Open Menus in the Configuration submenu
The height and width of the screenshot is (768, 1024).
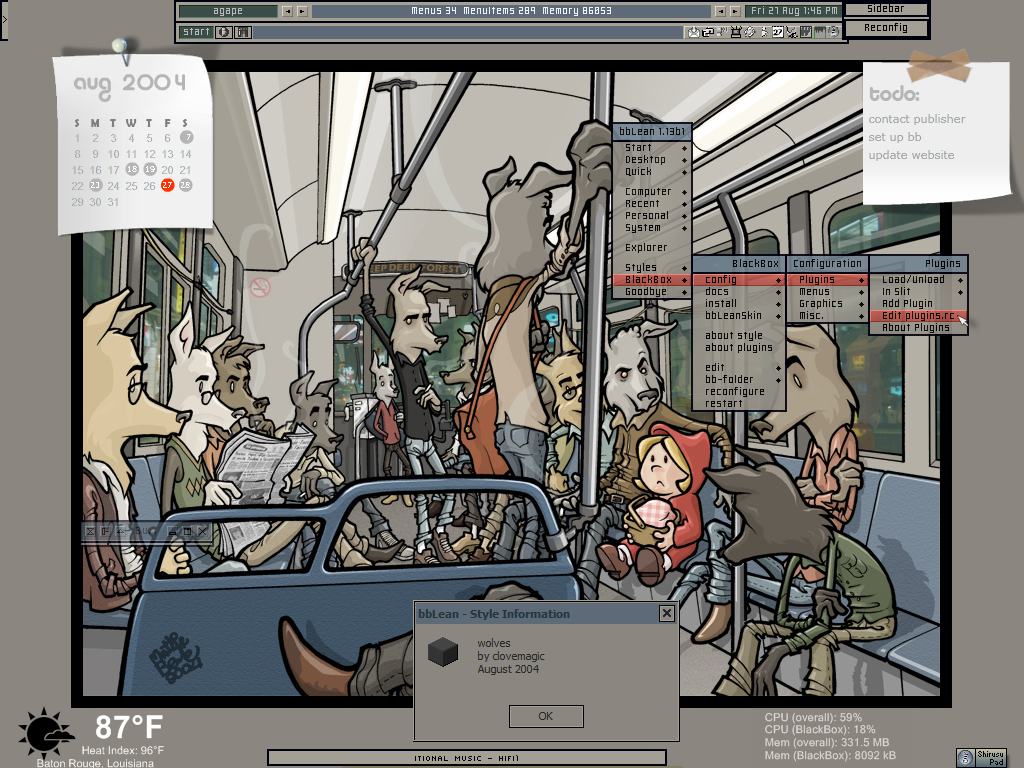[827, 292]
